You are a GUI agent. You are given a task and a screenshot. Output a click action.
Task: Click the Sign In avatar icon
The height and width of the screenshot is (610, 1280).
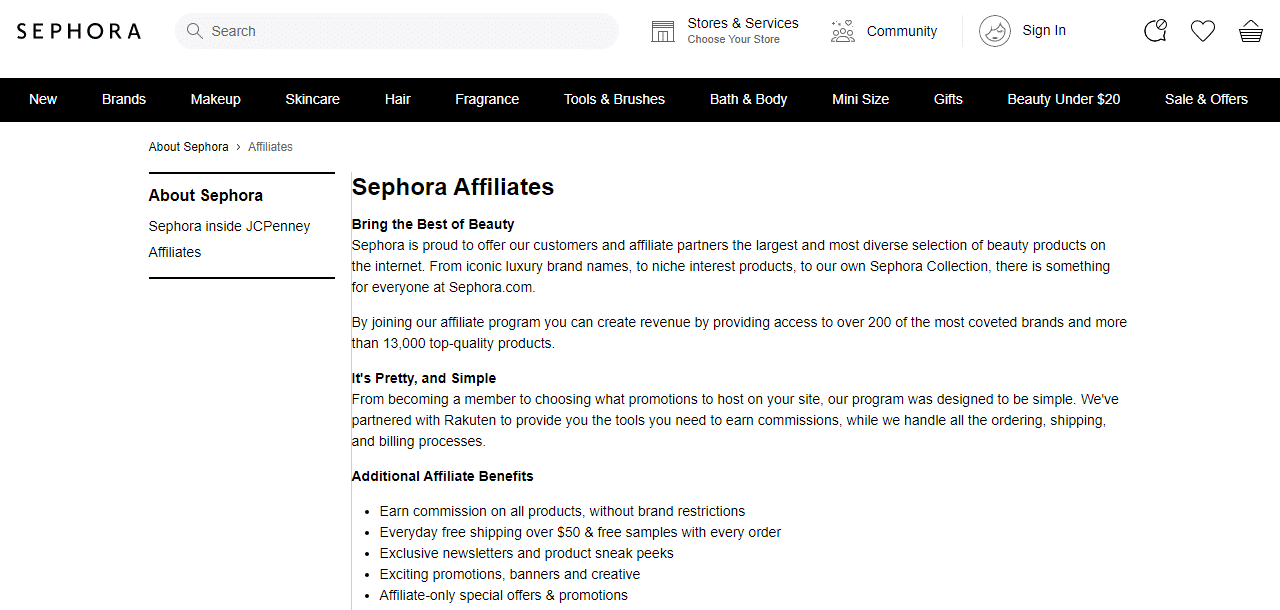995,31
